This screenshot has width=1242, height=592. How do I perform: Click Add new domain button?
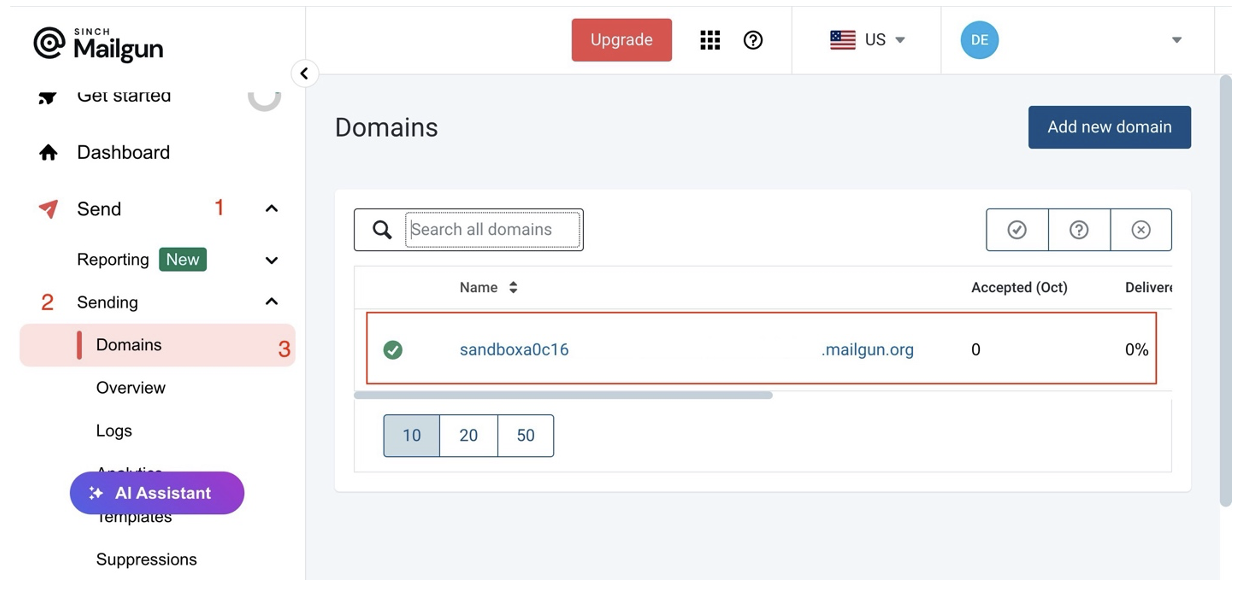[x=1109, y=127]
